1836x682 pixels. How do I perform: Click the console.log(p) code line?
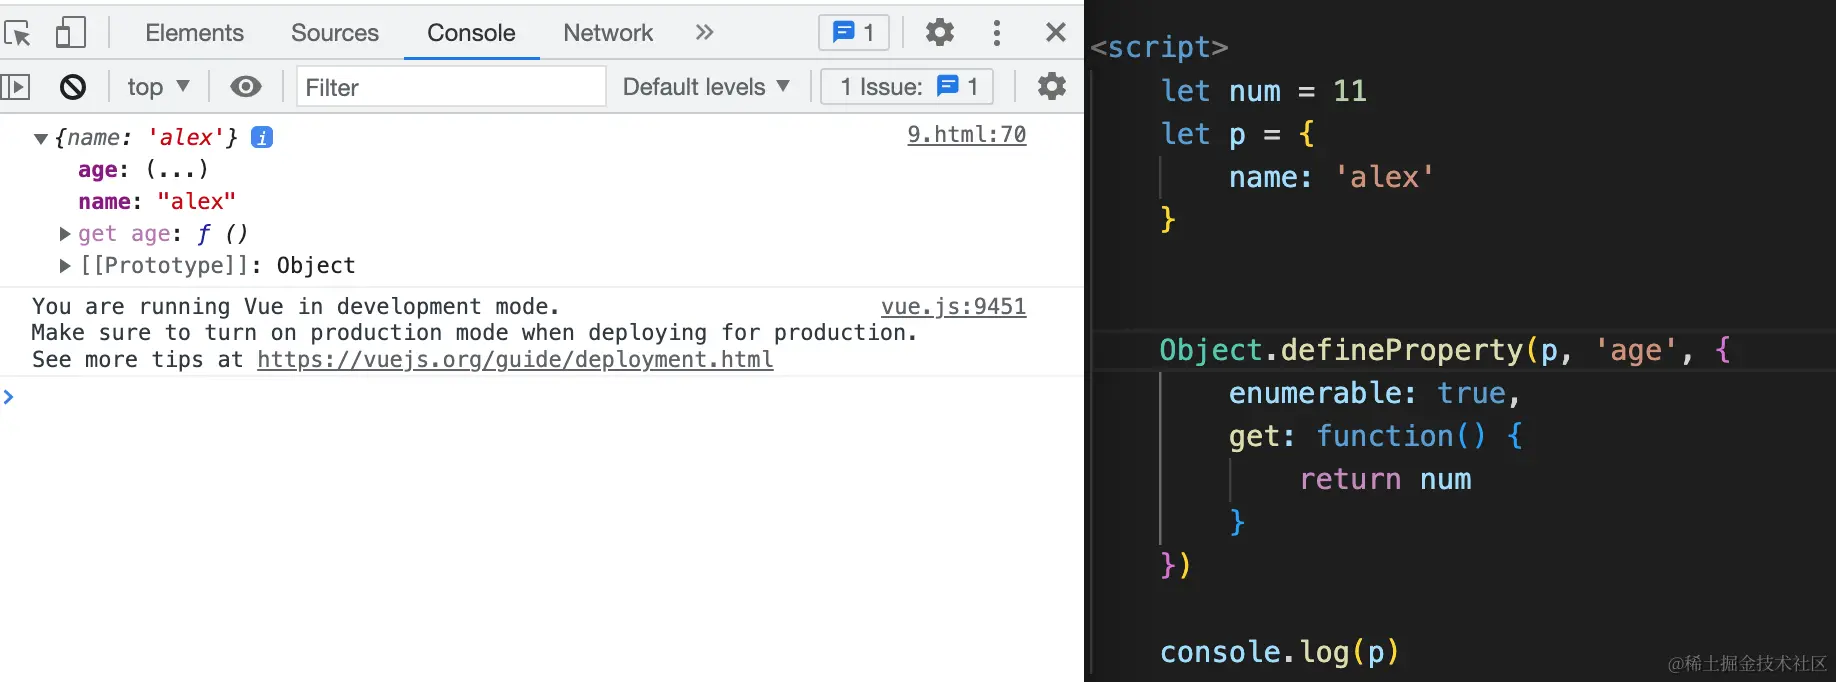tap(1279, 652)
